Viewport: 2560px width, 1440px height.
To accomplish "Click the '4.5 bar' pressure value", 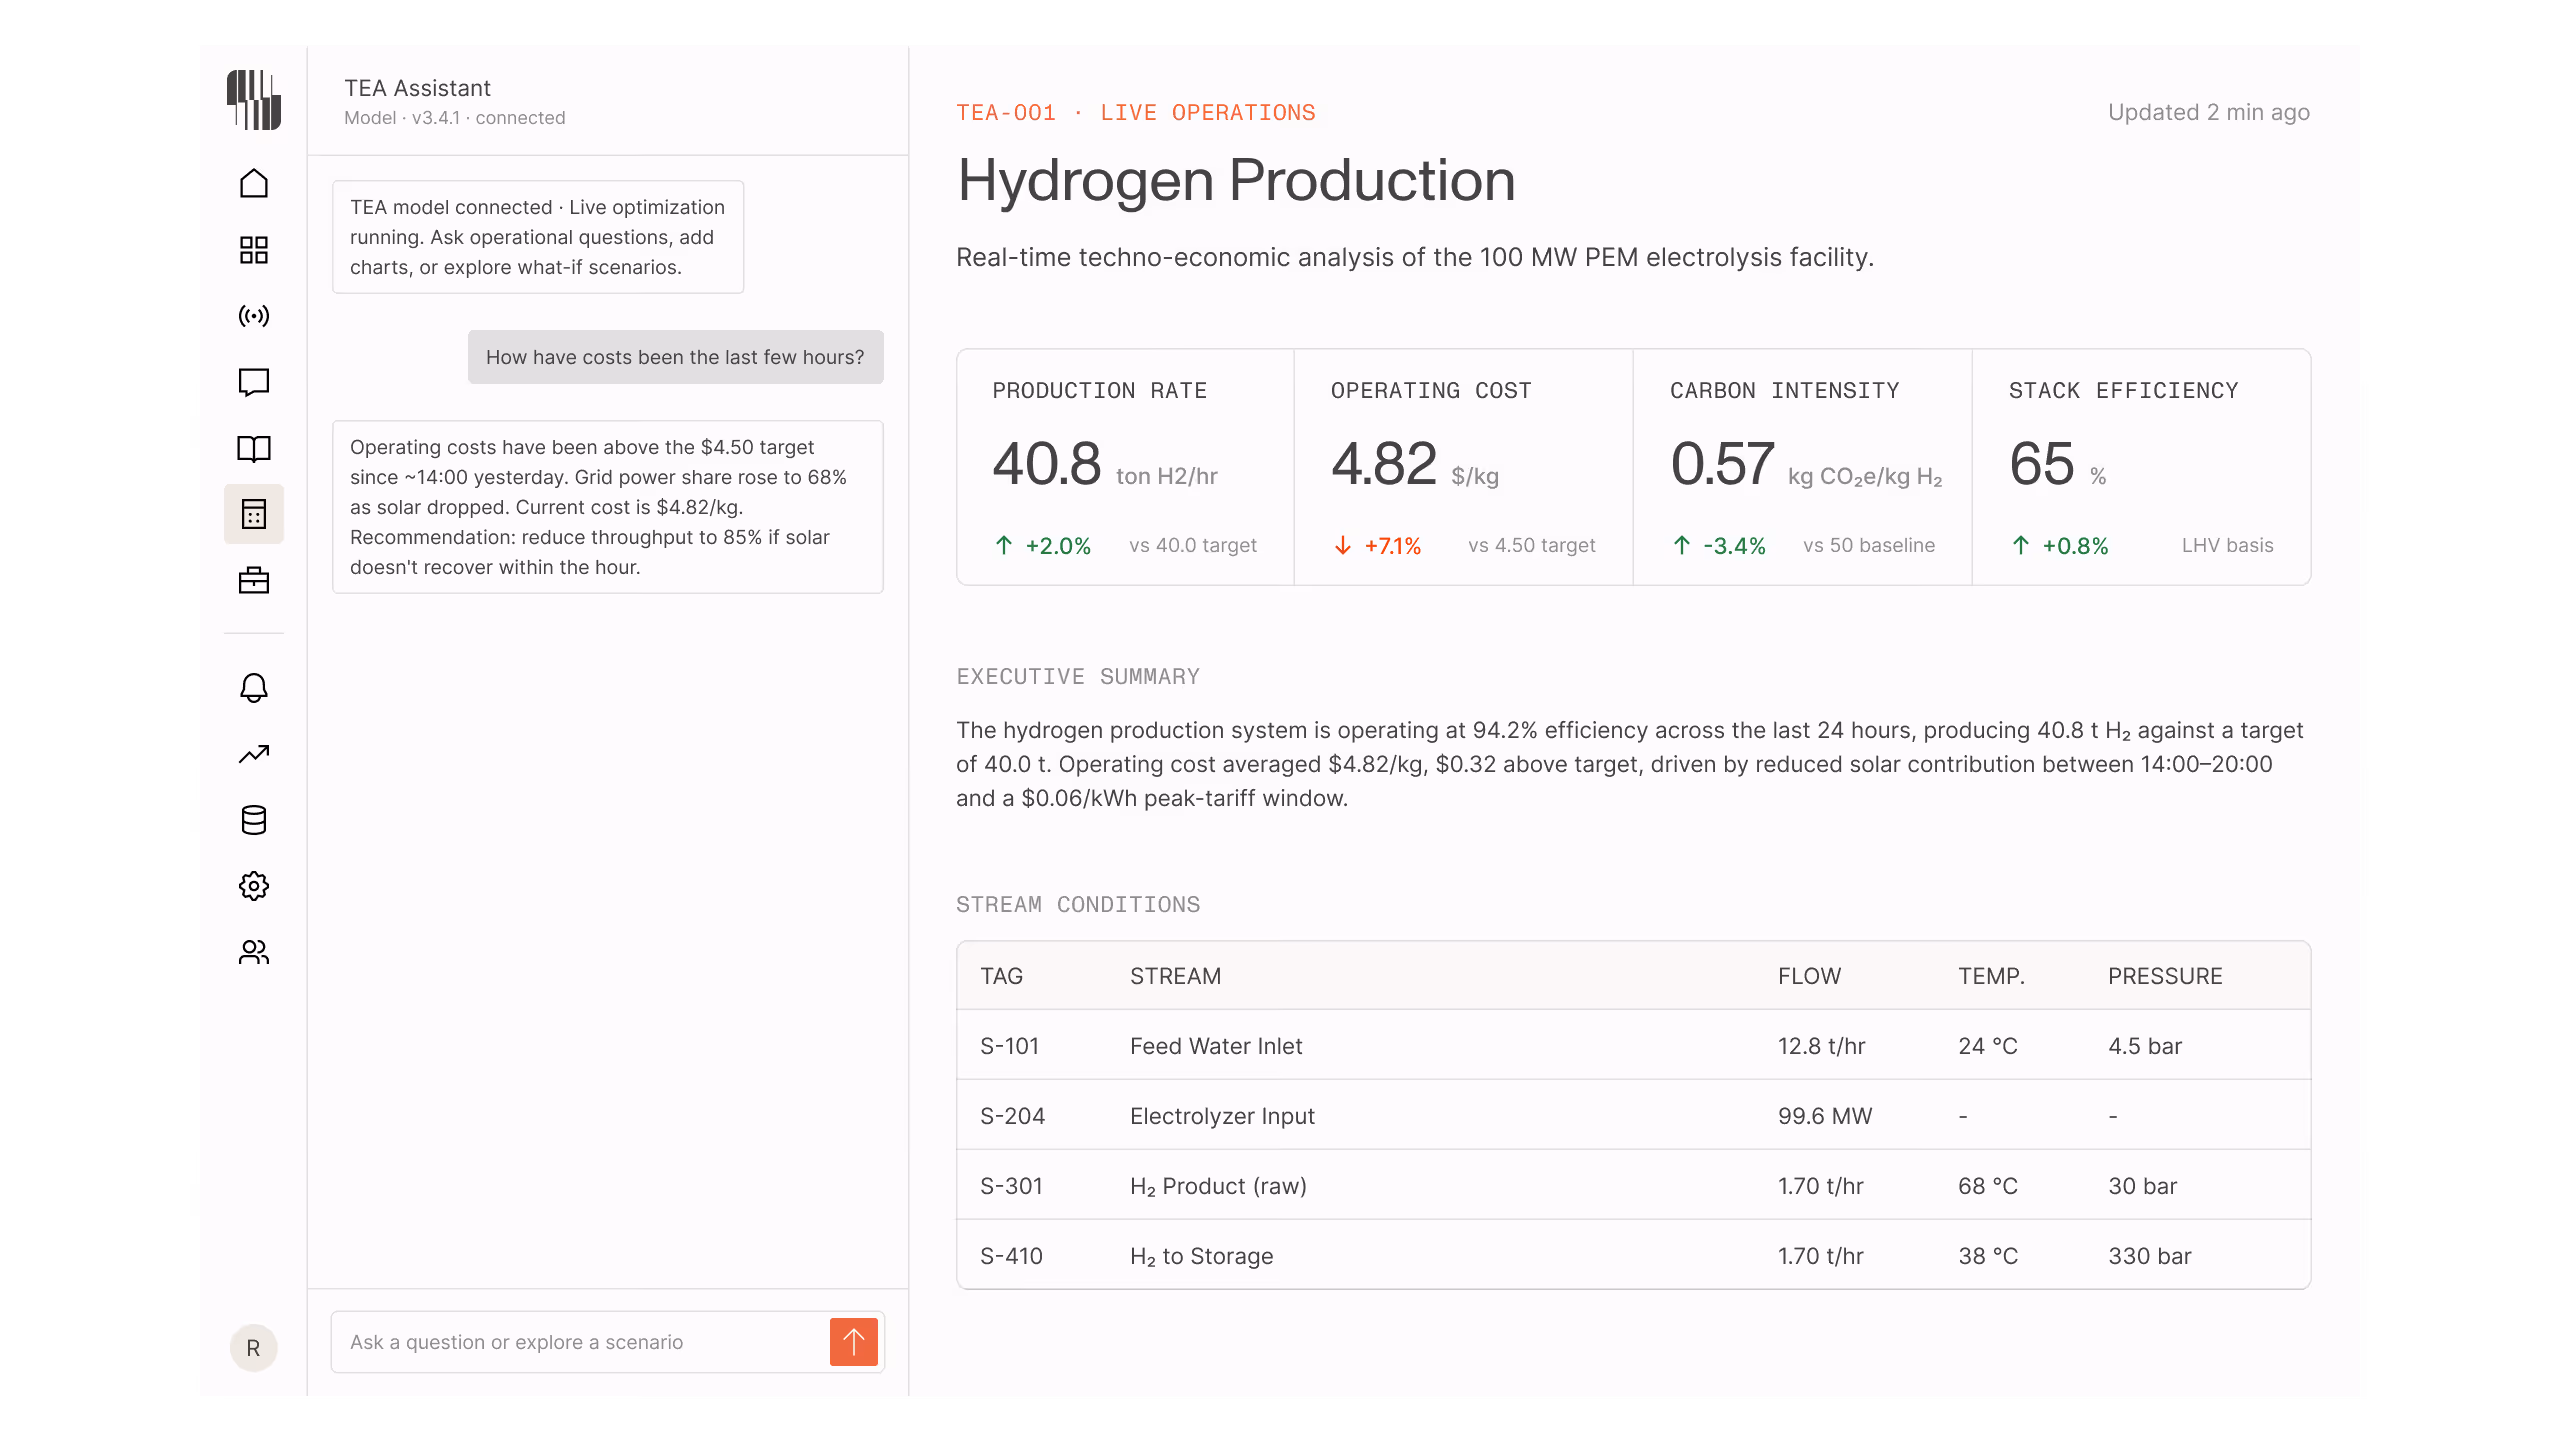I will click(x=2145, y=1046).
